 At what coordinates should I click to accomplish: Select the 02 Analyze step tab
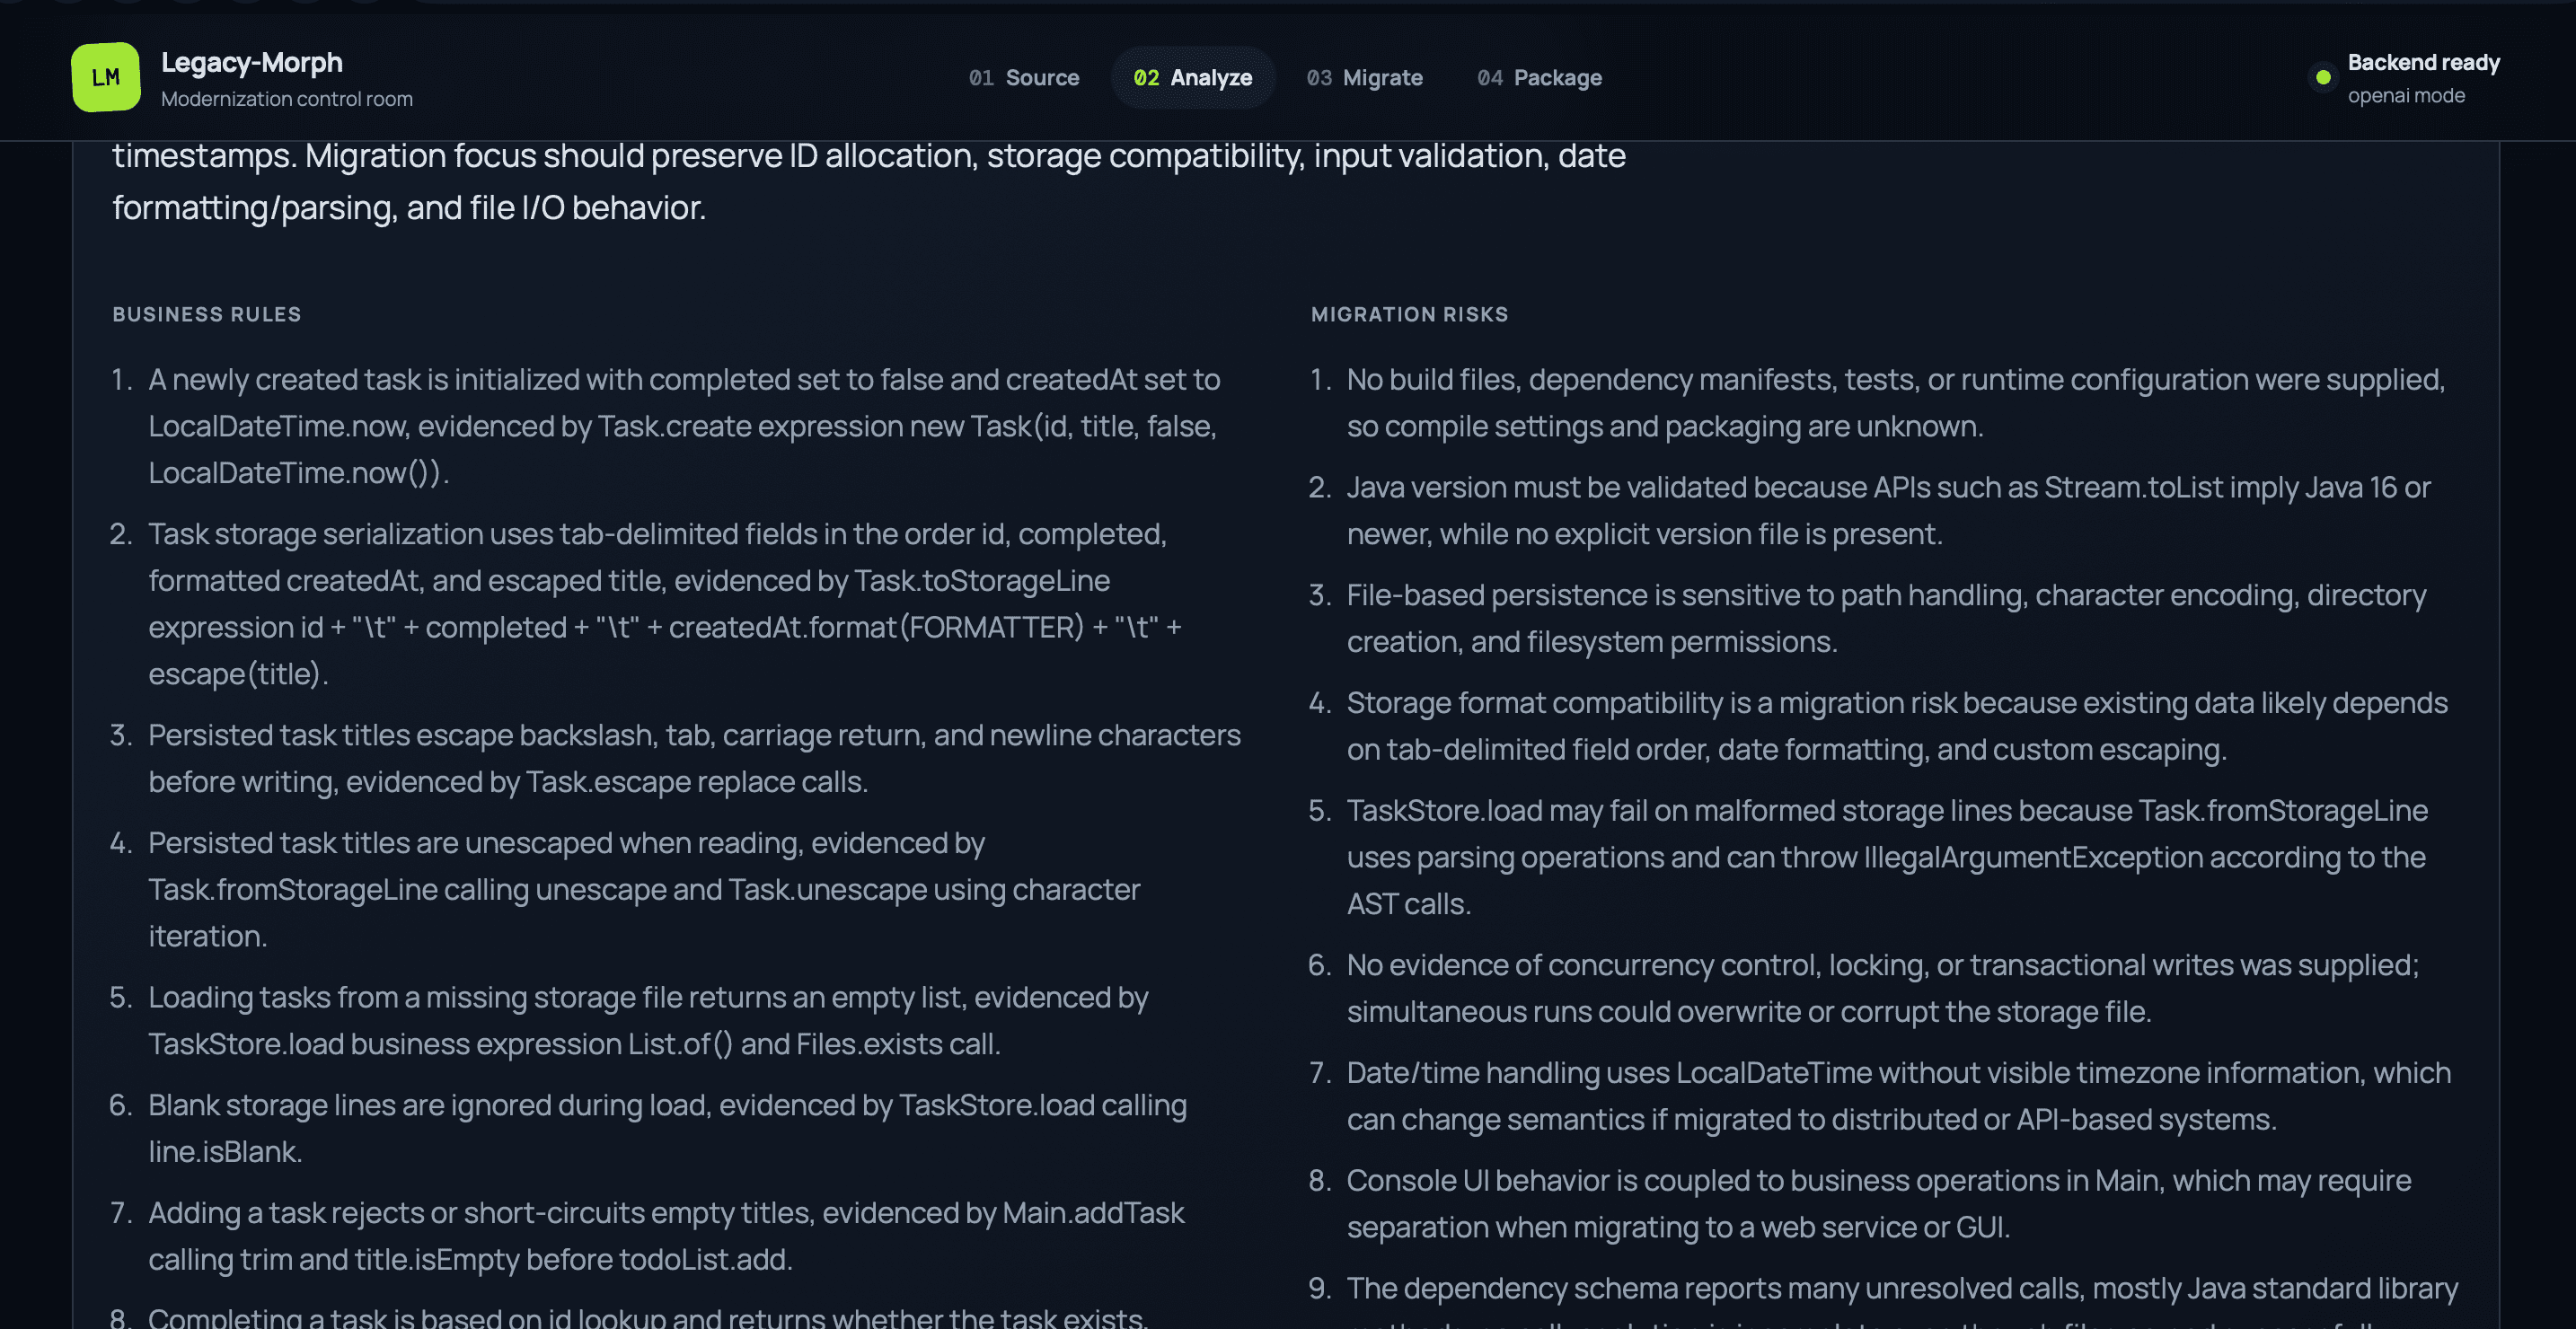1192,78
